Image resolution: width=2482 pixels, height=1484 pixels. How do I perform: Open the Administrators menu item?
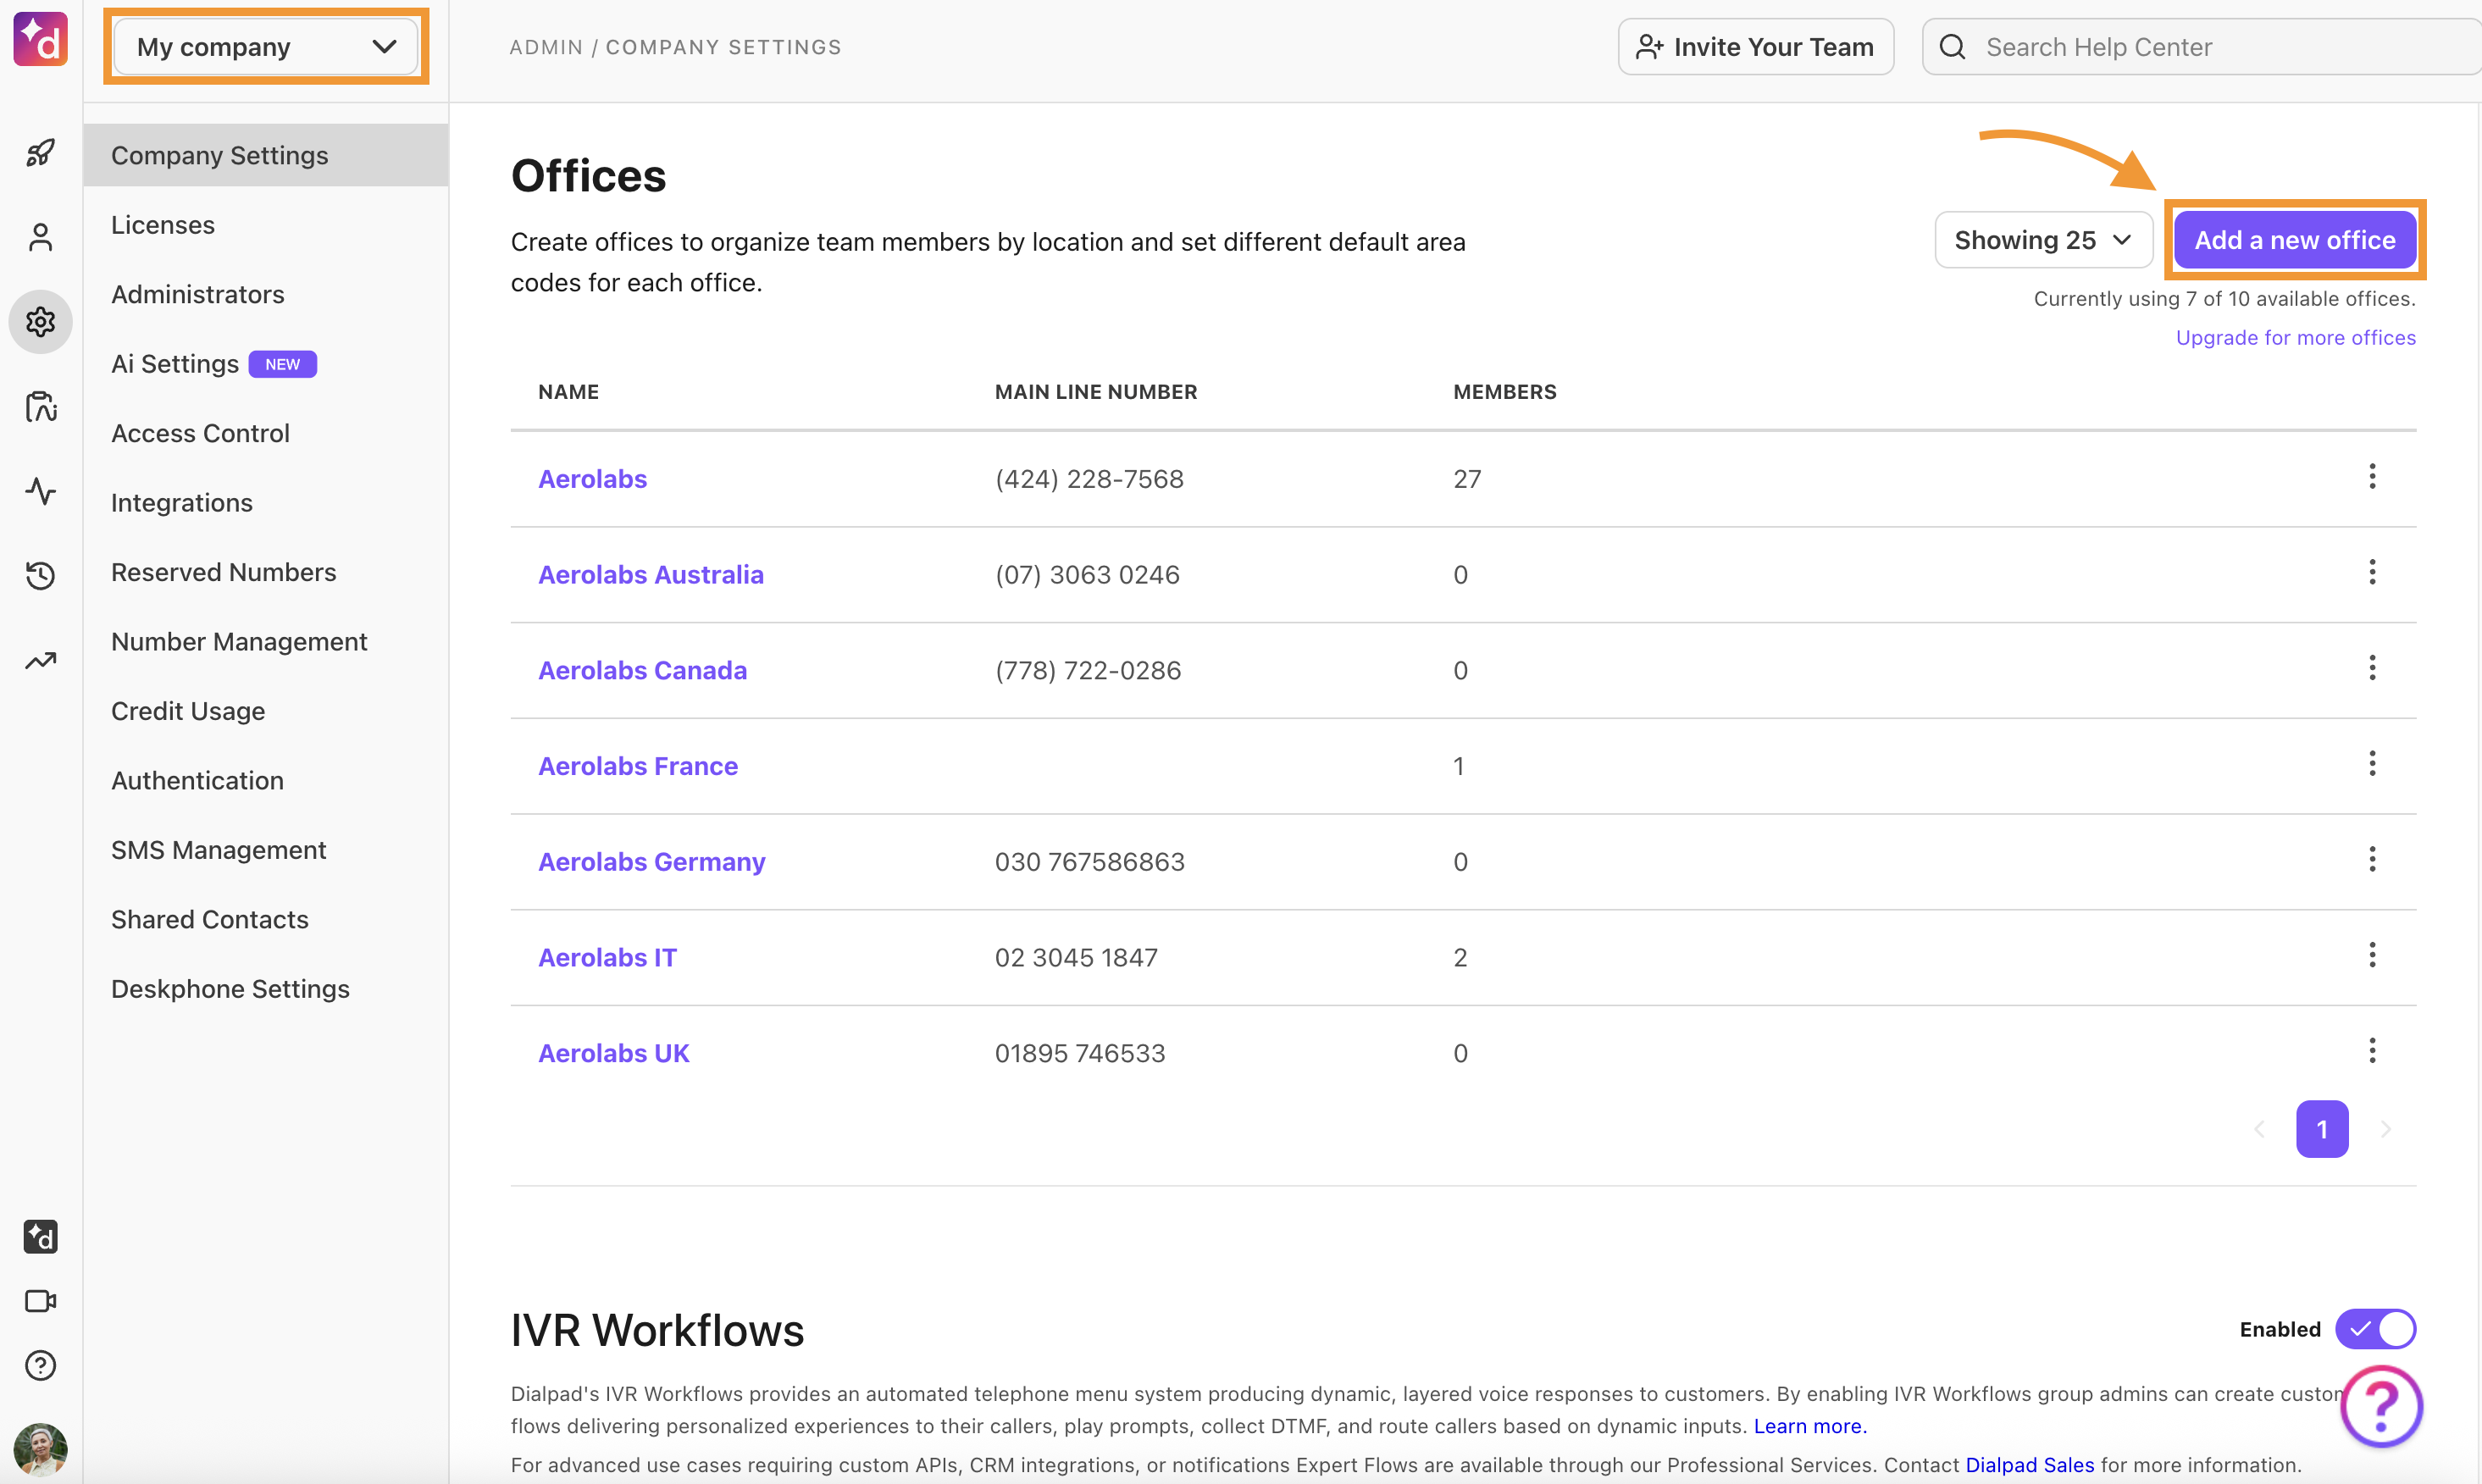[x=266, y=294]
